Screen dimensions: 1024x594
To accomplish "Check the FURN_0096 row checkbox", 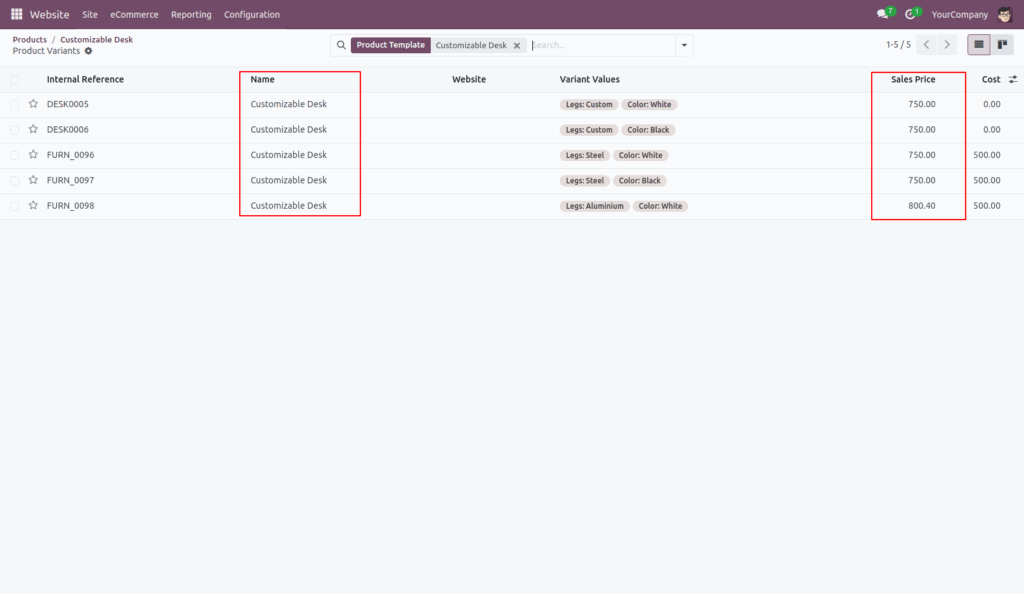I will coord(13,155).
